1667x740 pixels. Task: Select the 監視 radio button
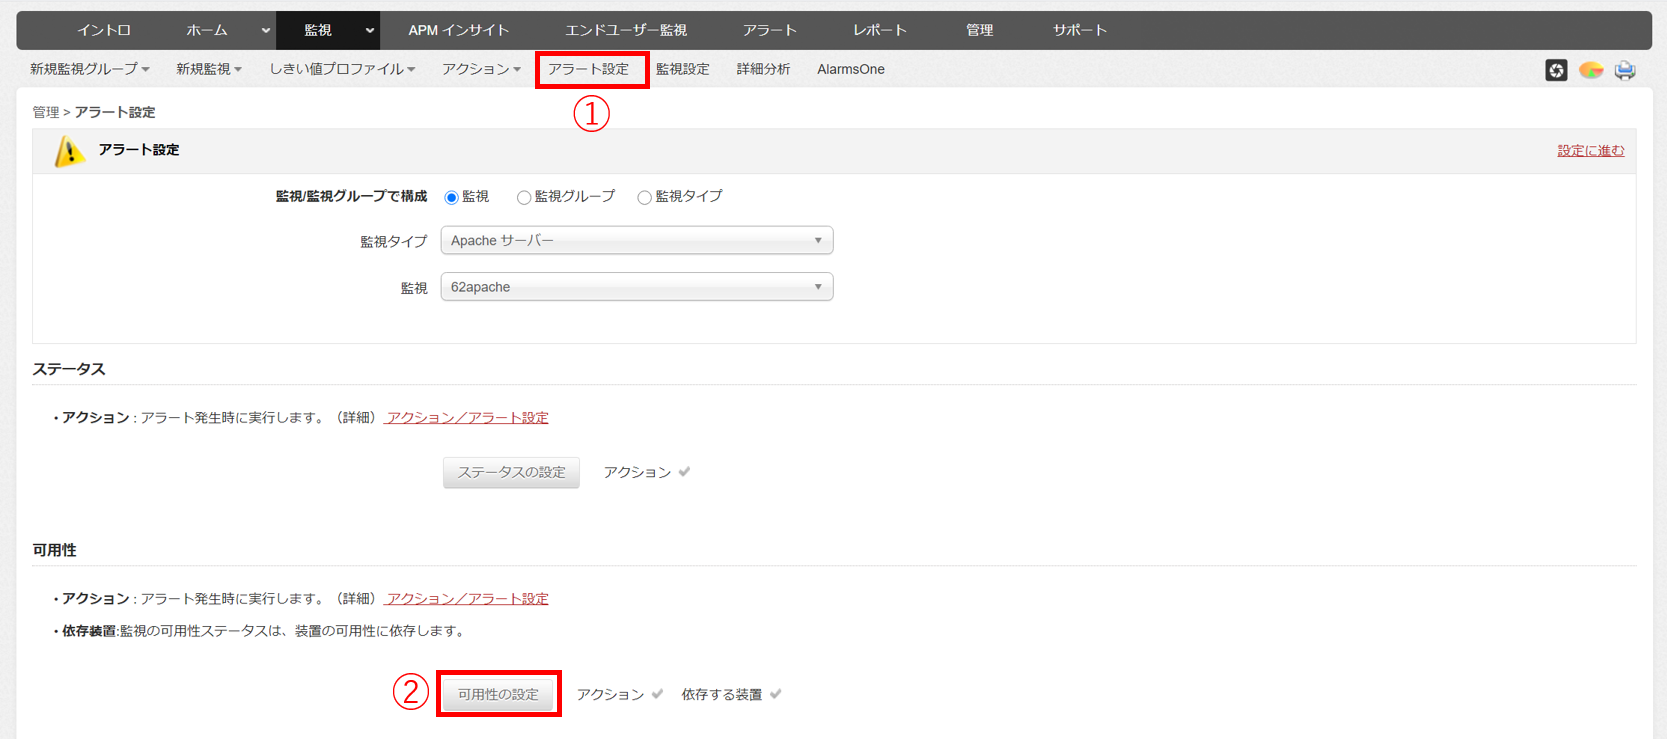point(451,198)
